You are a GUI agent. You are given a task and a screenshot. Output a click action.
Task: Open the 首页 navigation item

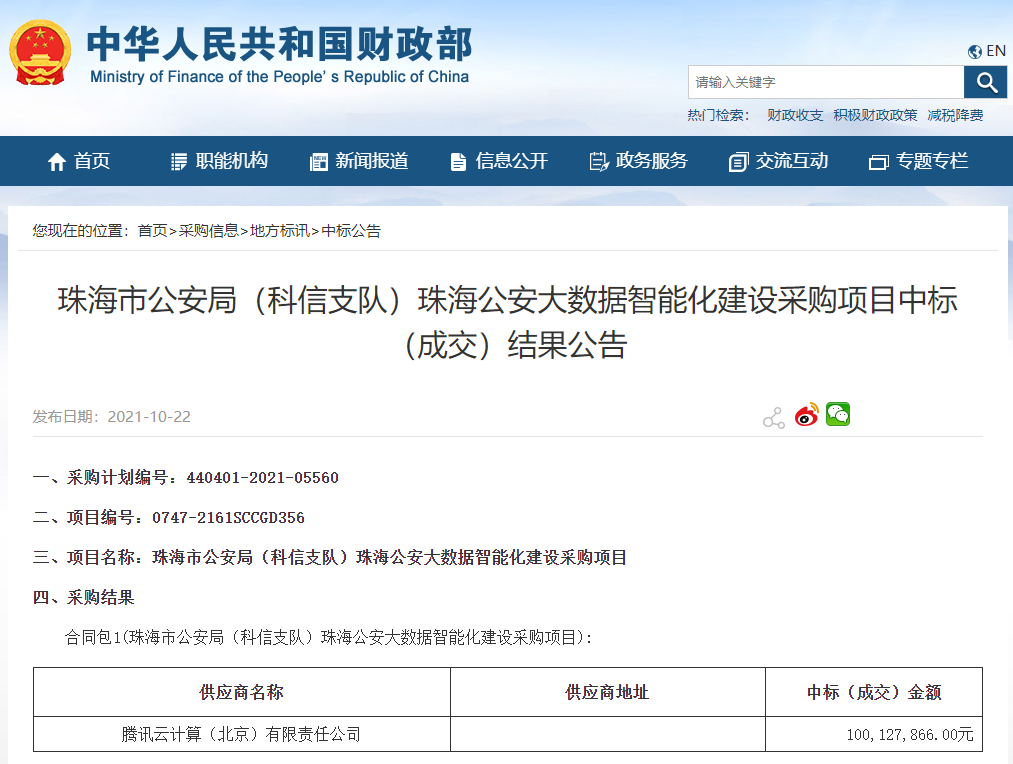pyautogui.click(x=92, y=161)
